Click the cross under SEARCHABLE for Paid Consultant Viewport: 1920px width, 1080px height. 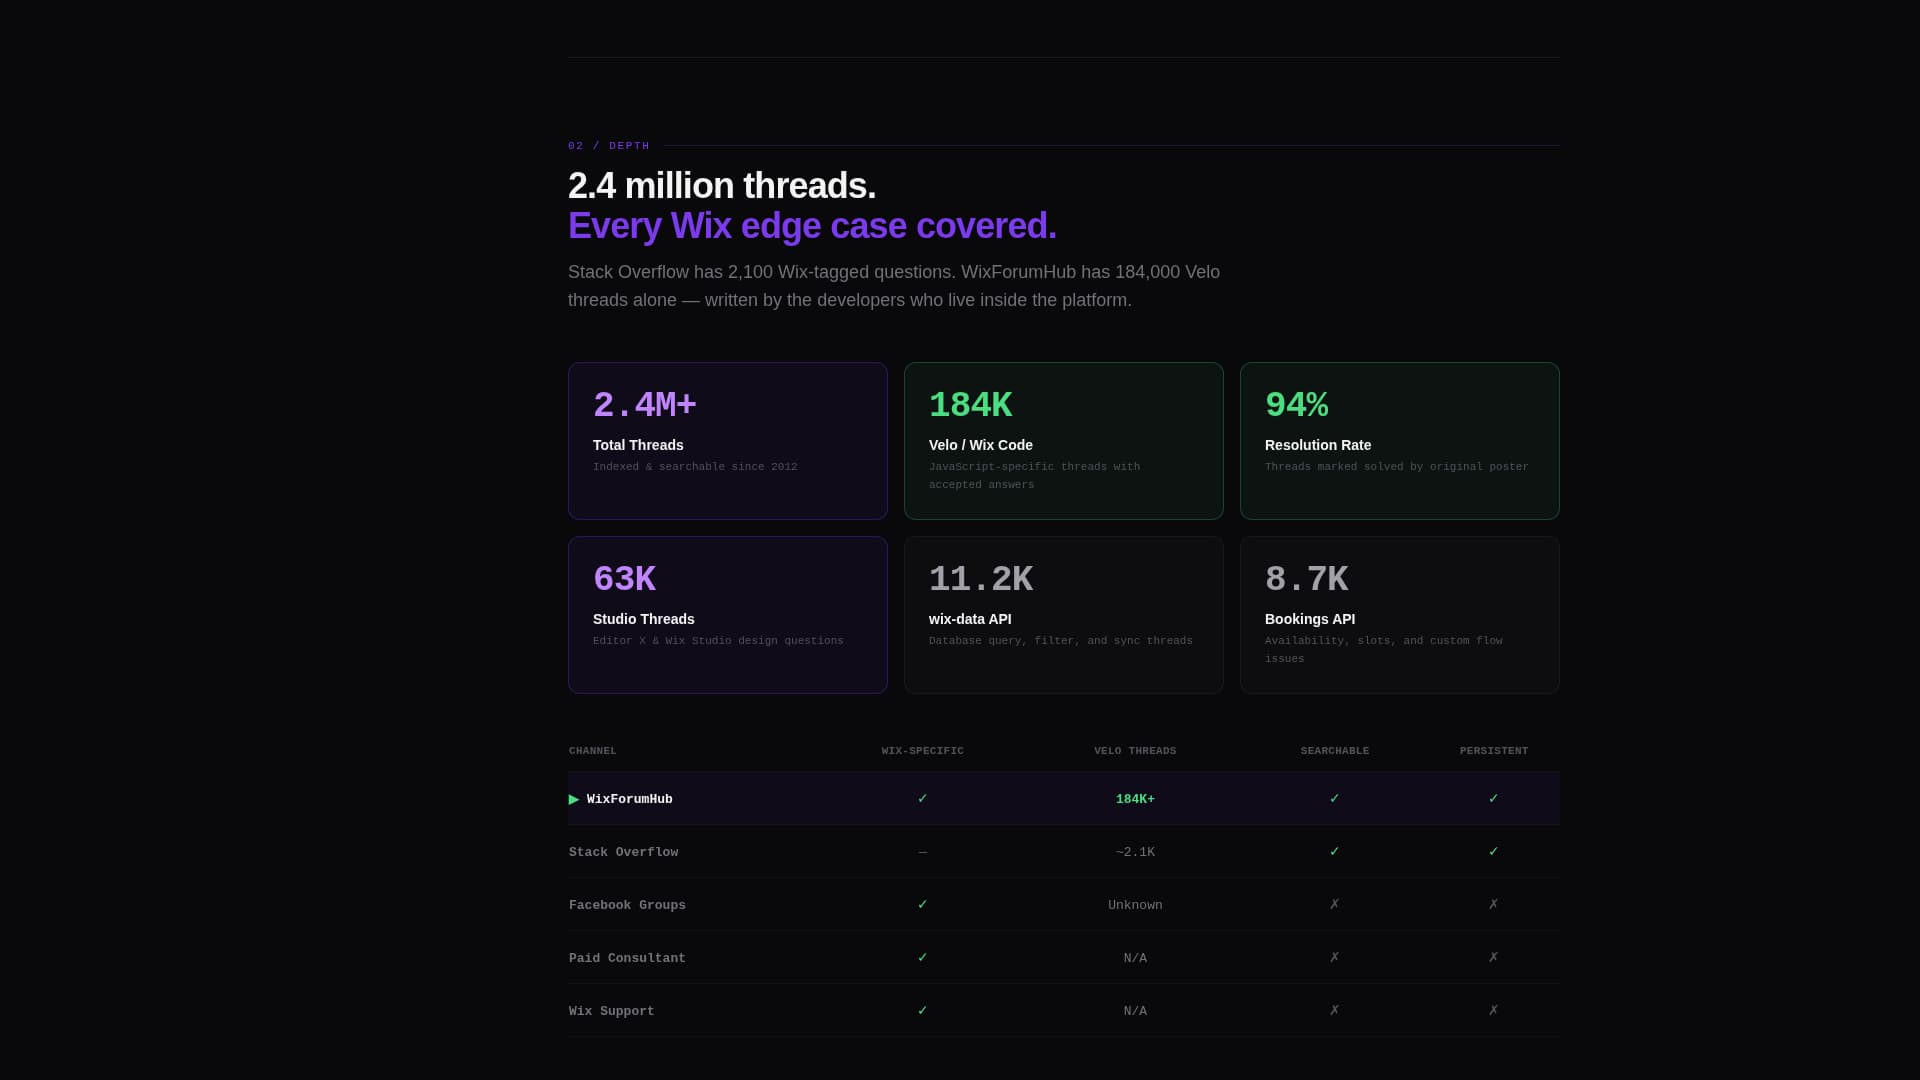pyautogui.click(x=1335, y=957)
